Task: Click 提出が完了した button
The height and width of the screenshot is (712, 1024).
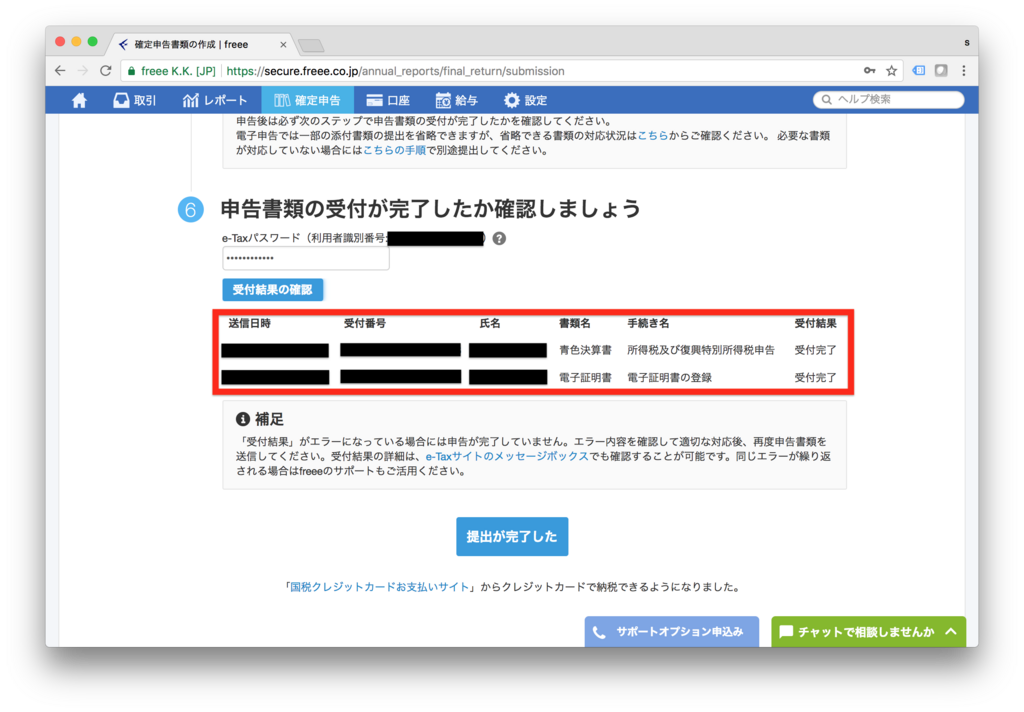Action: point(512,536)
